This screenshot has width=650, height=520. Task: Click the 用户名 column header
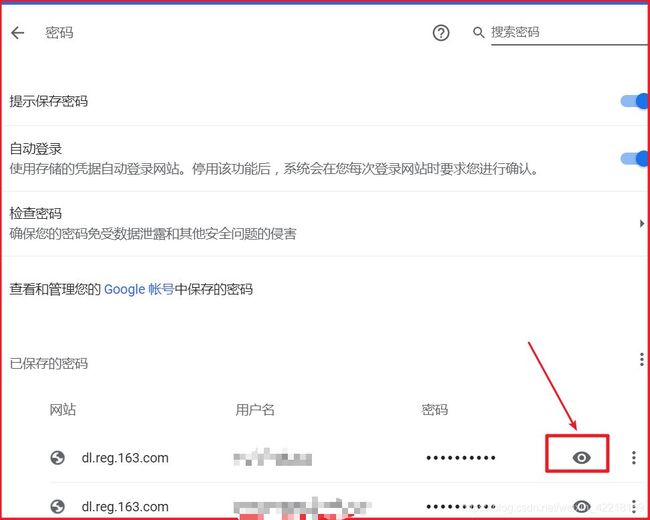(255, 410)
